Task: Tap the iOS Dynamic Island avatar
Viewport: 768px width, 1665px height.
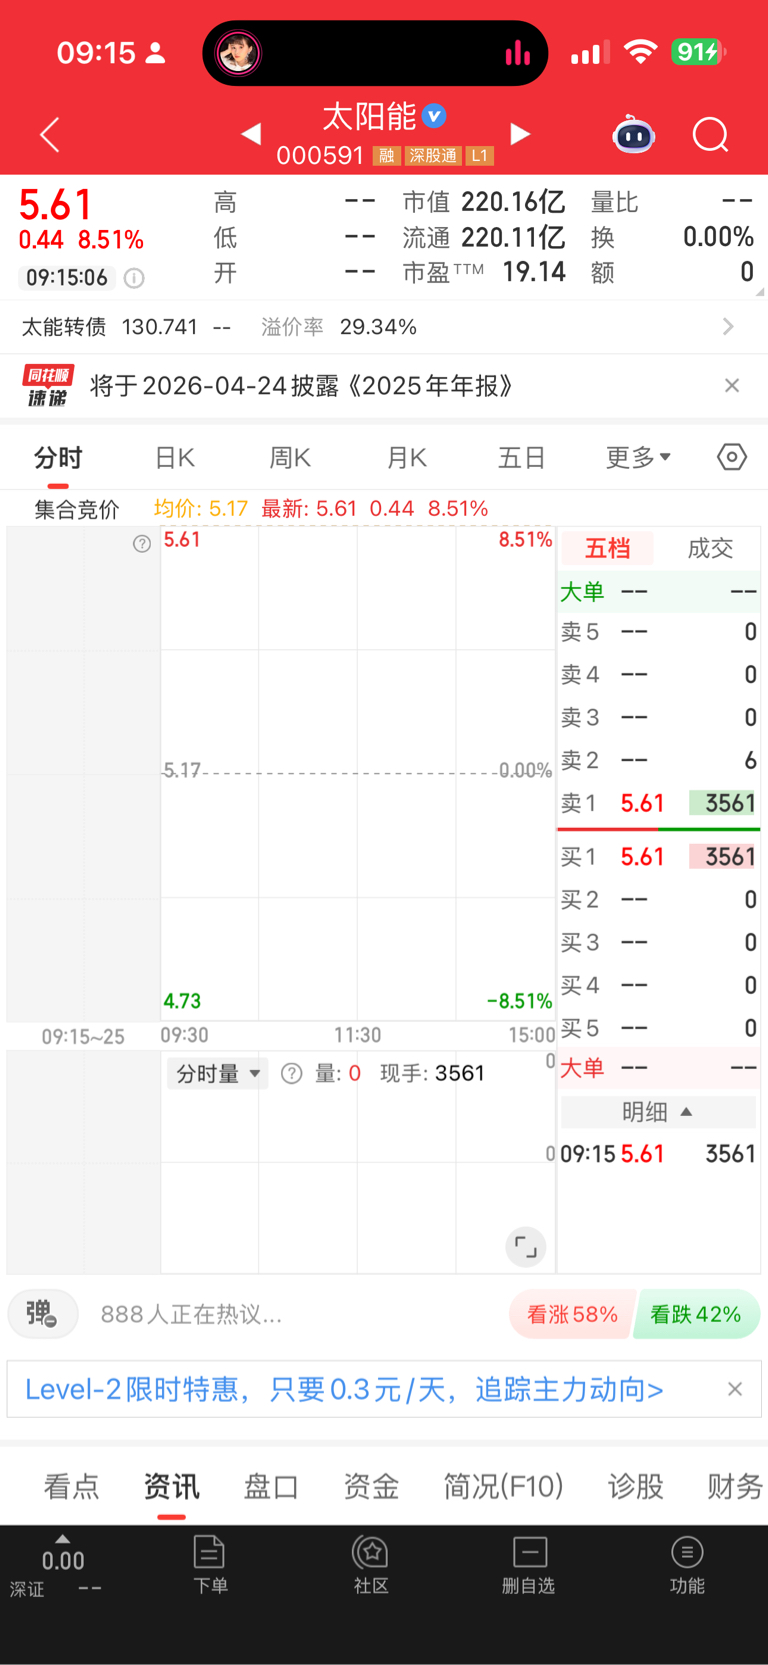Action: (x=239, y=53)
